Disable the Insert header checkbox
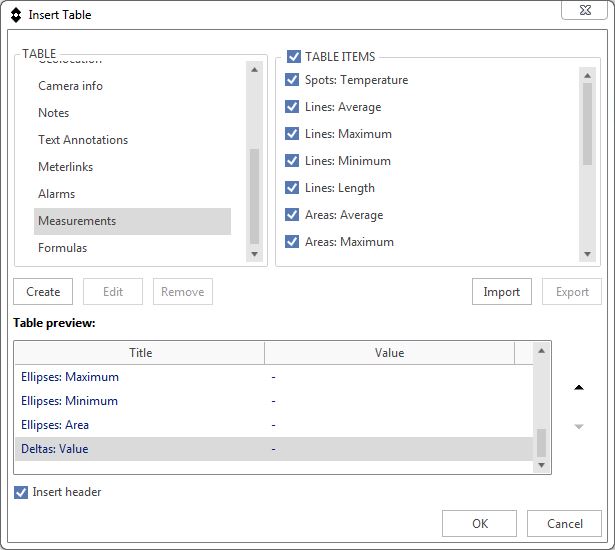Screen dimensions: 615x550 point(21,492)
